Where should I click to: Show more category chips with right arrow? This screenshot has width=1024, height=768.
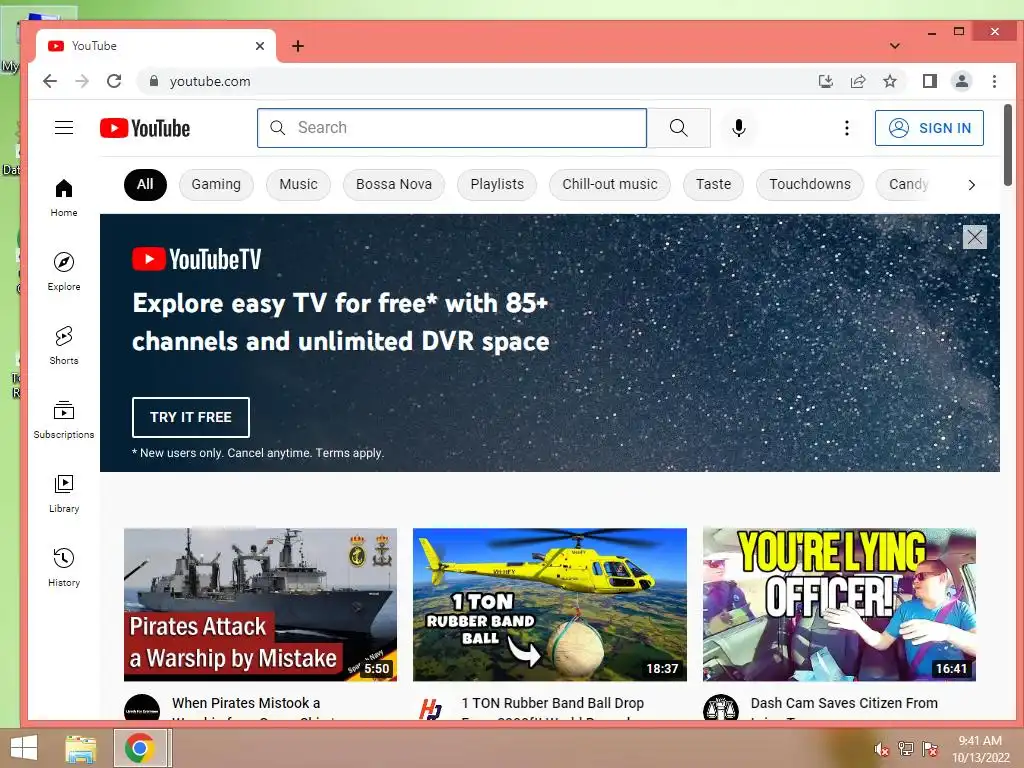point(971,185)
